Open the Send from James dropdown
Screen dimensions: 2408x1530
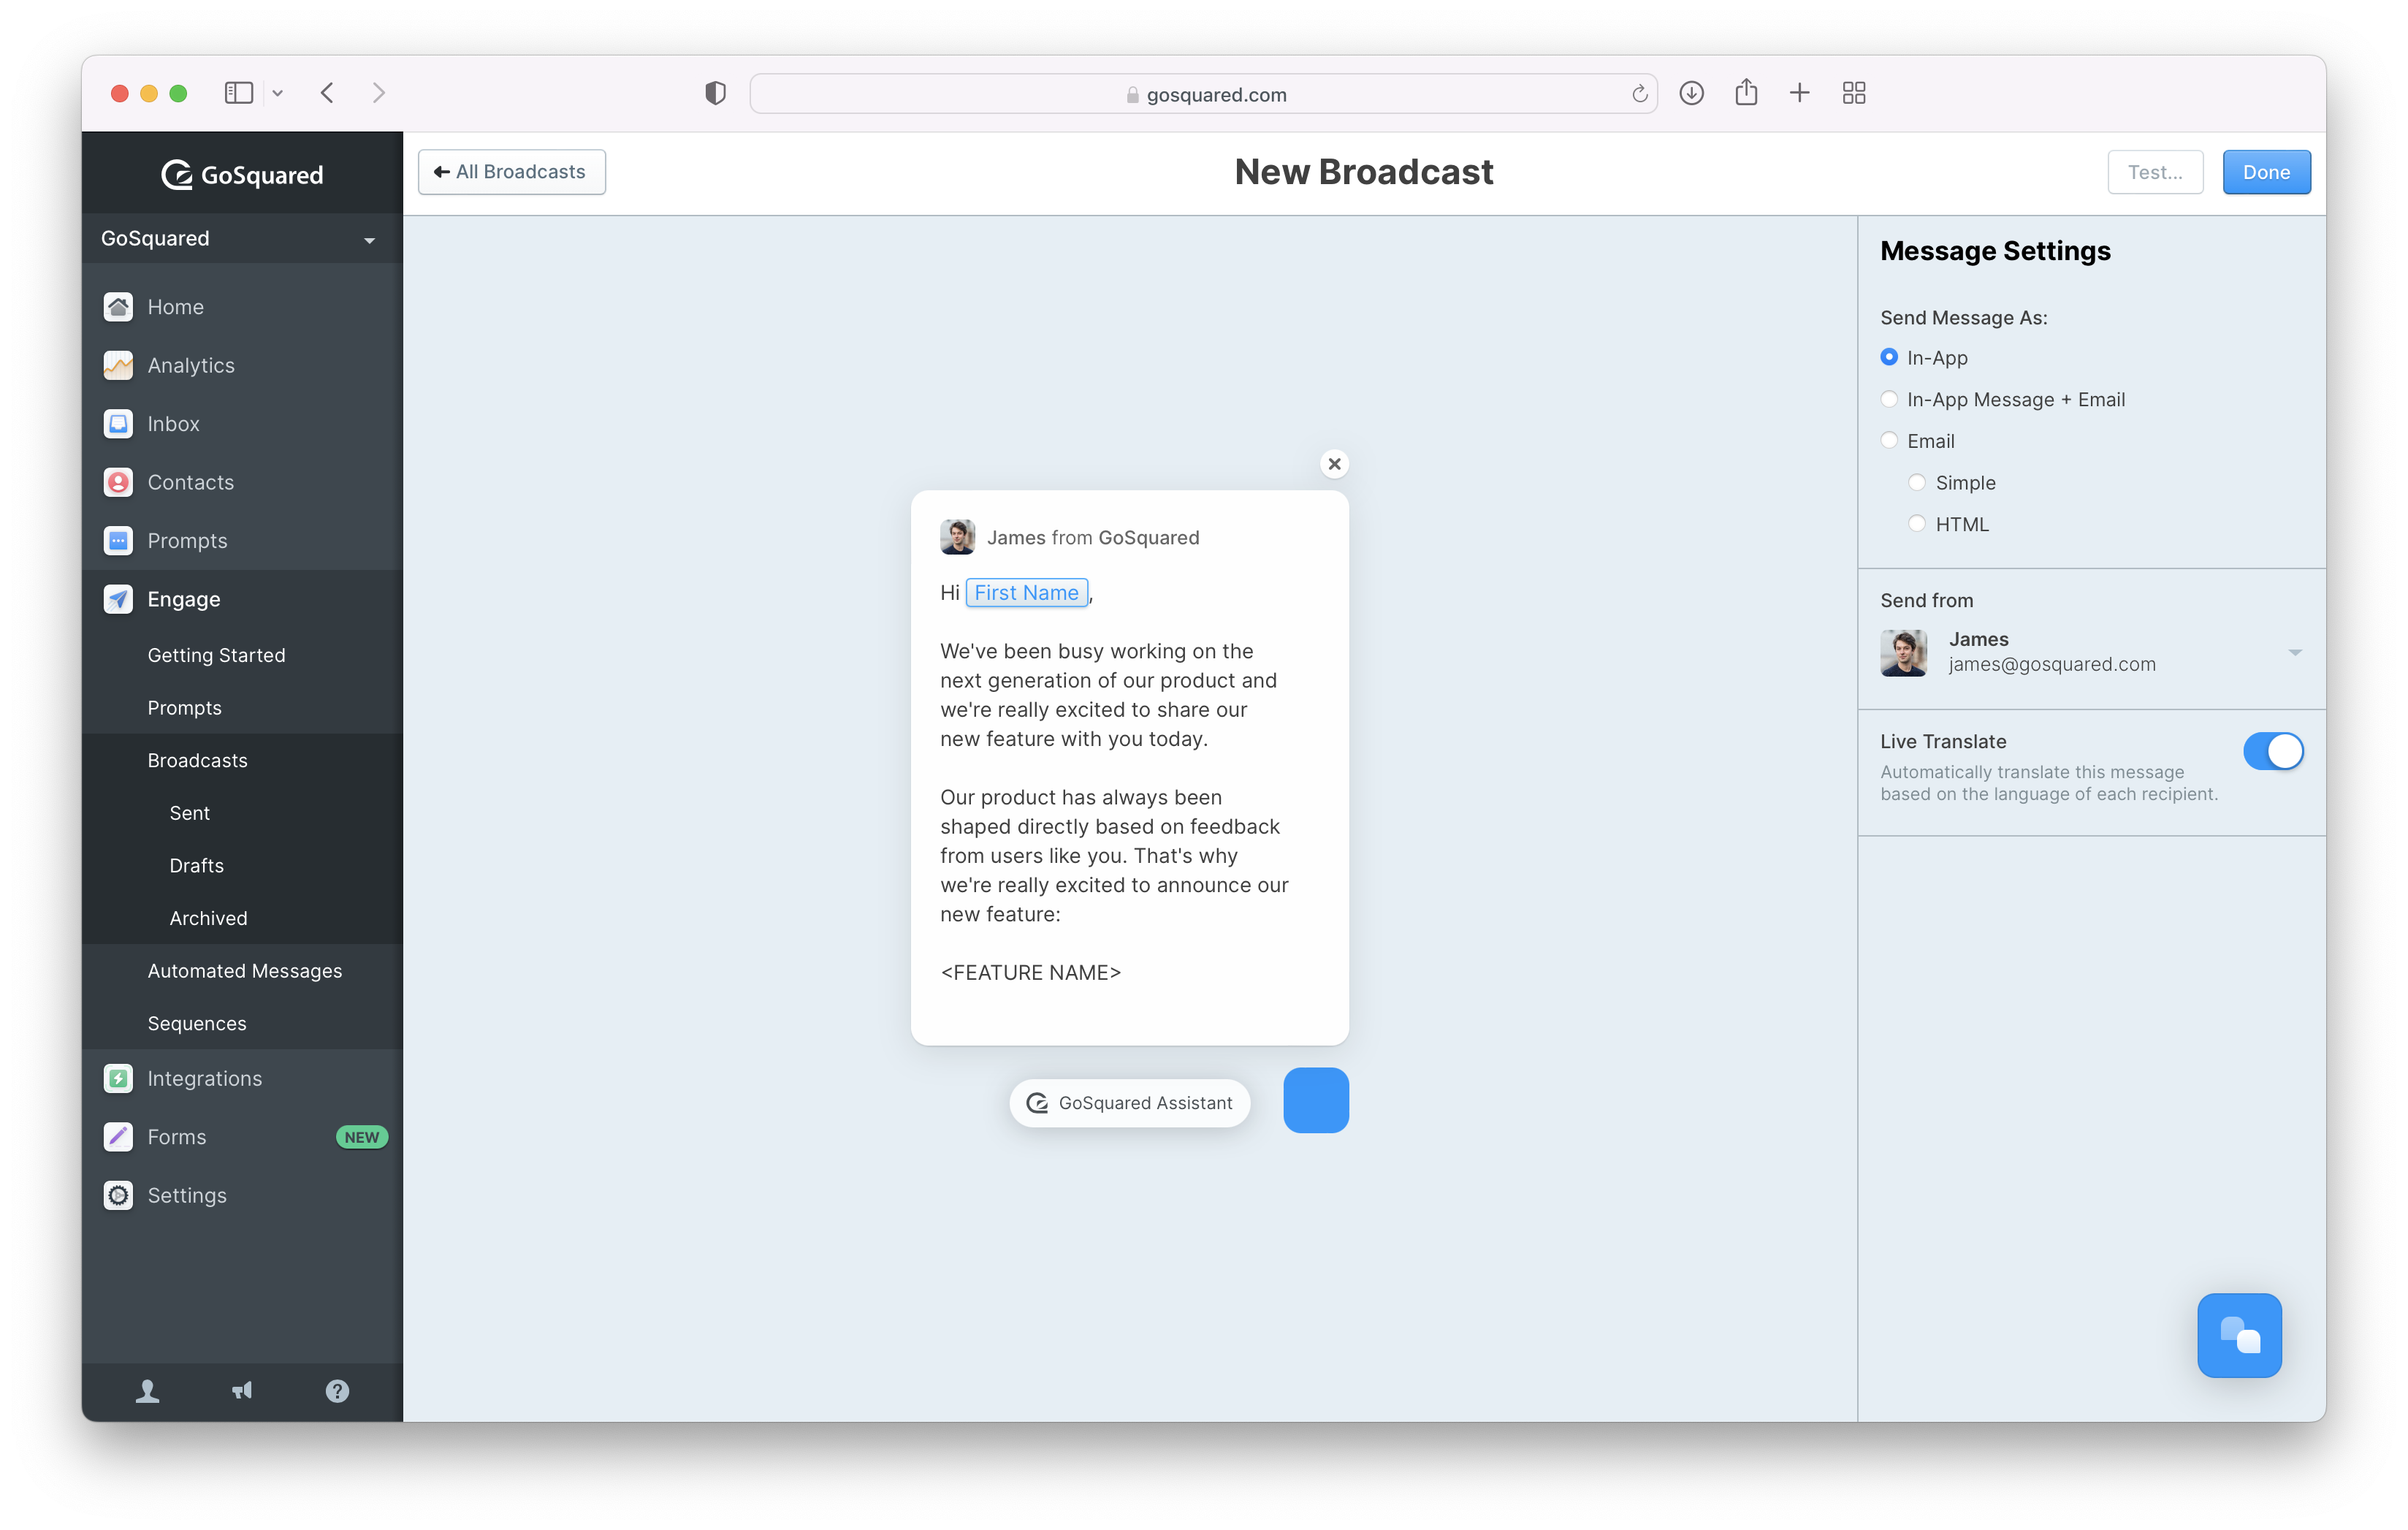point(2091,652)
